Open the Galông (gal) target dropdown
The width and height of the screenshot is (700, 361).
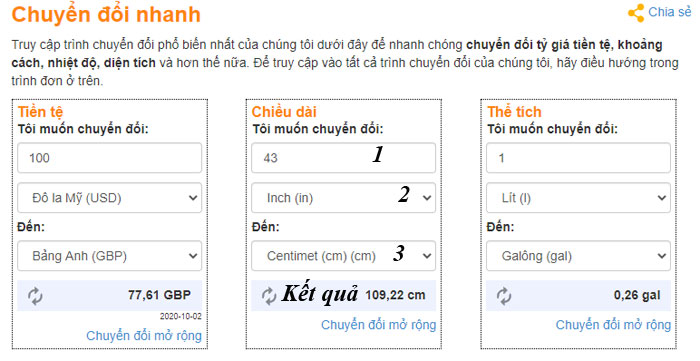pos(578,256)
